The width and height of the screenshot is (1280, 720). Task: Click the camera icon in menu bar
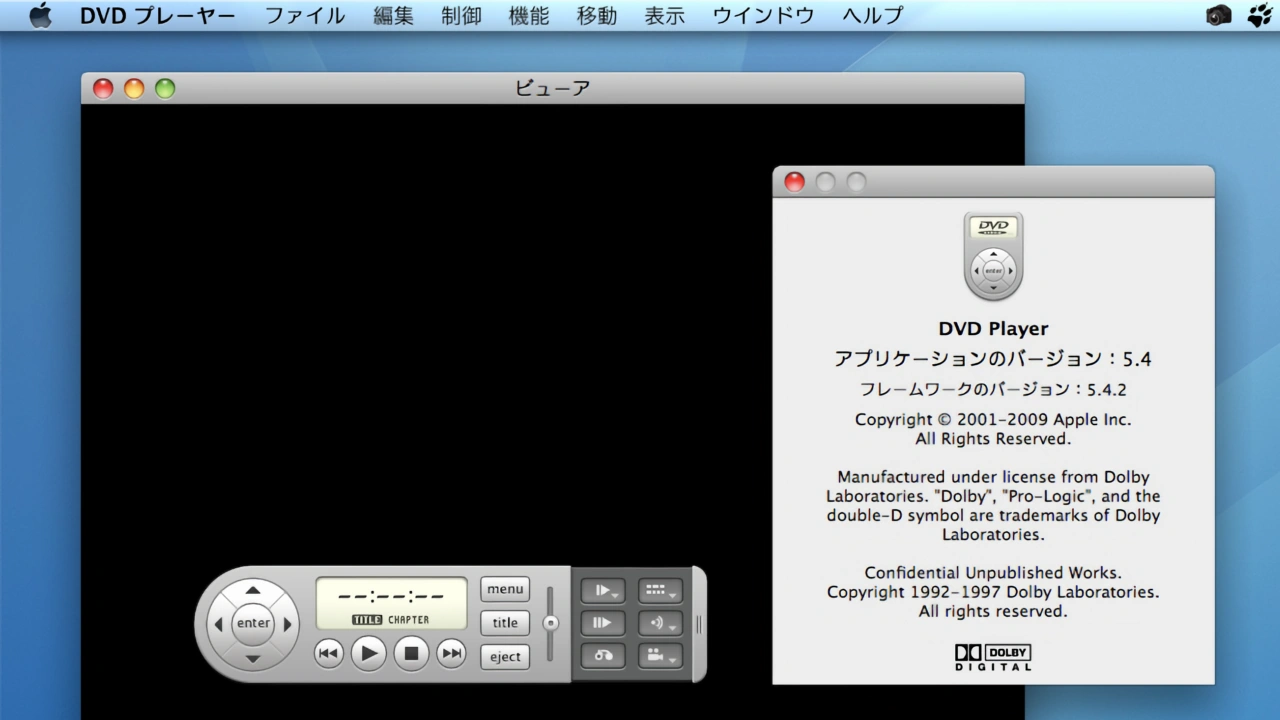coord(1219,15)
